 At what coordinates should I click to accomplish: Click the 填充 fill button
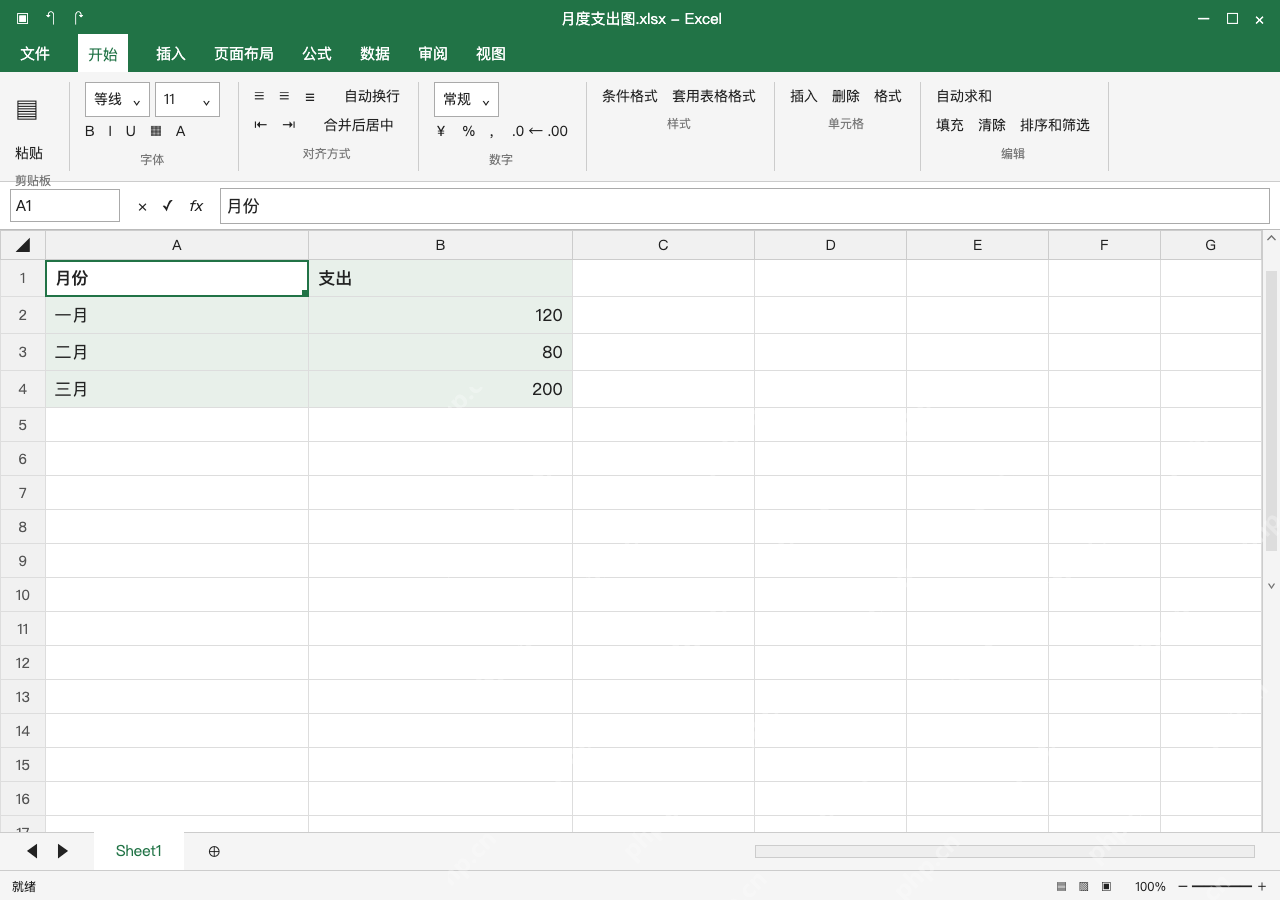pos(950,125)
